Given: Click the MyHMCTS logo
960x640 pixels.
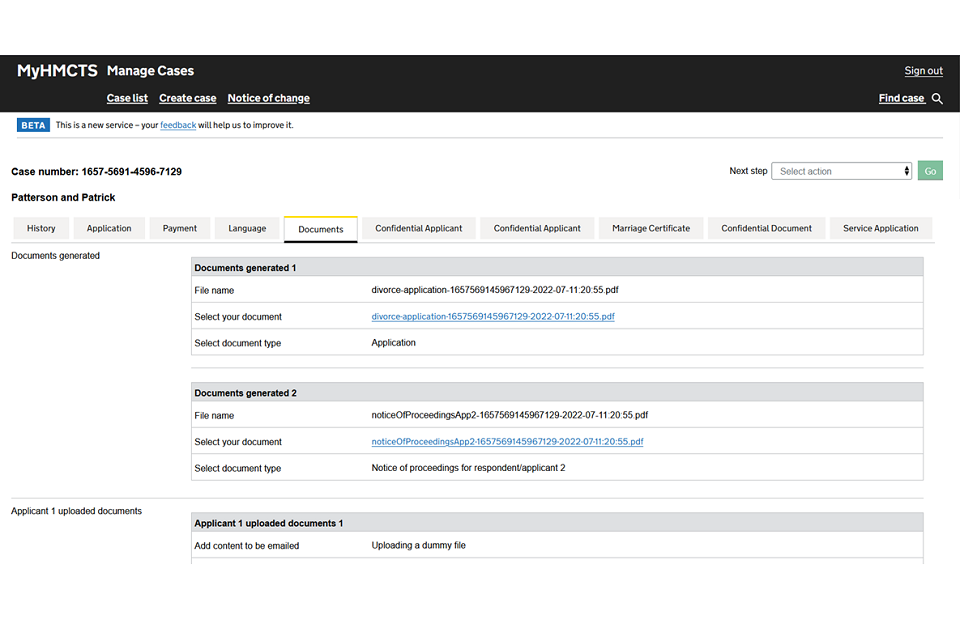Looking at the screenshot, I should [x=57, y=71].
